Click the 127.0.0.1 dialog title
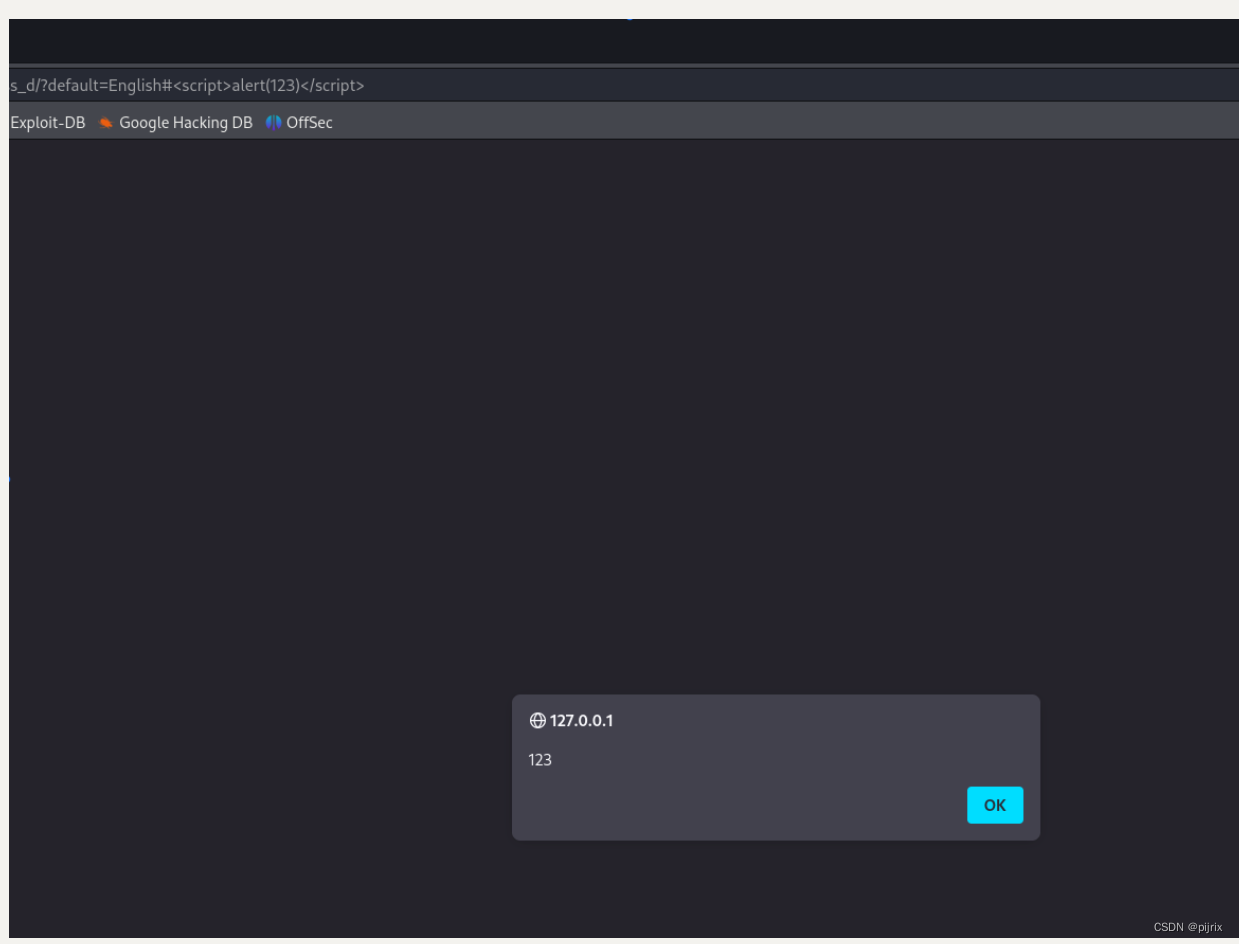This screenshot has height=944, width=1239. (581, 721)
